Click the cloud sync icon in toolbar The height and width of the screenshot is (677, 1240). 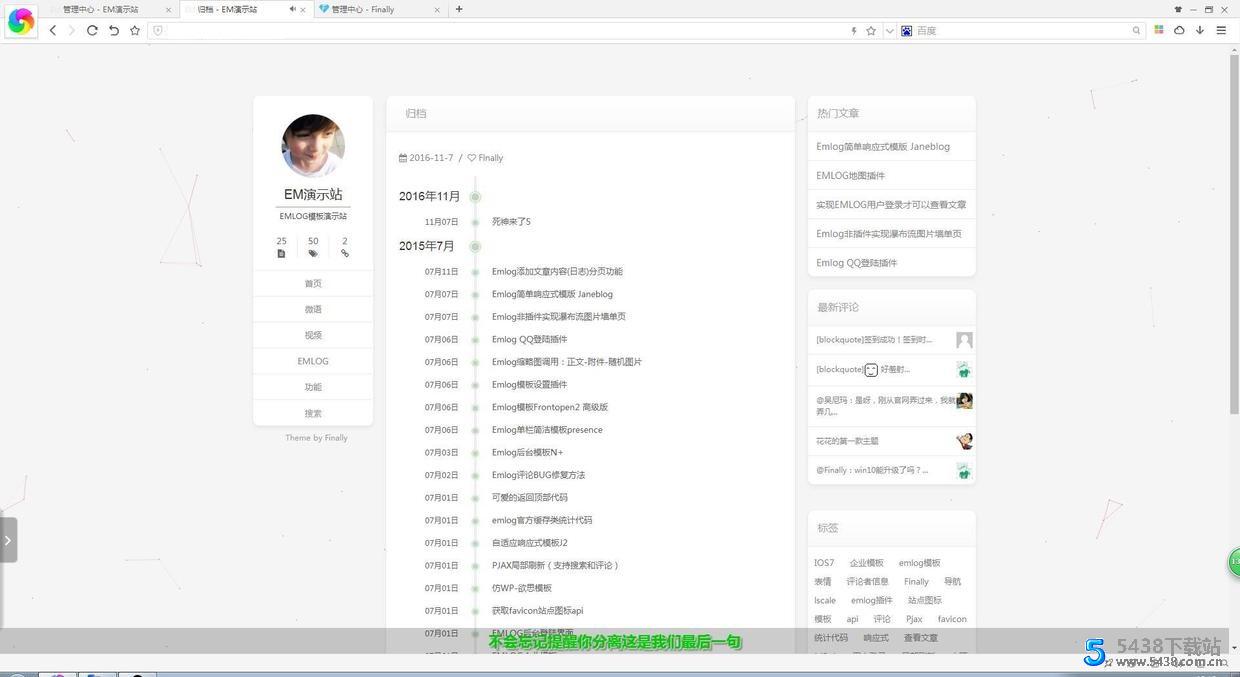tap(1179, 30)
